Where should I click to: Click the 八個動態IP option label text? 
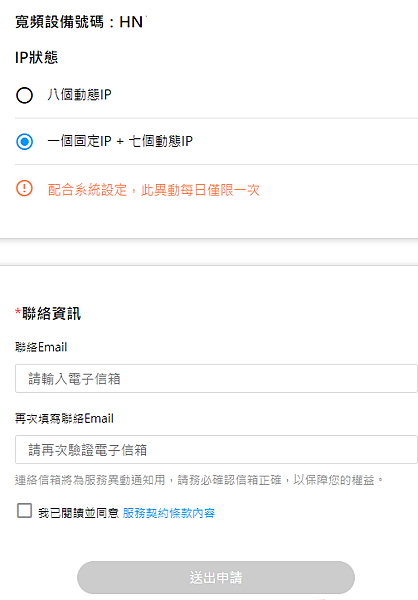click(79, 95)
